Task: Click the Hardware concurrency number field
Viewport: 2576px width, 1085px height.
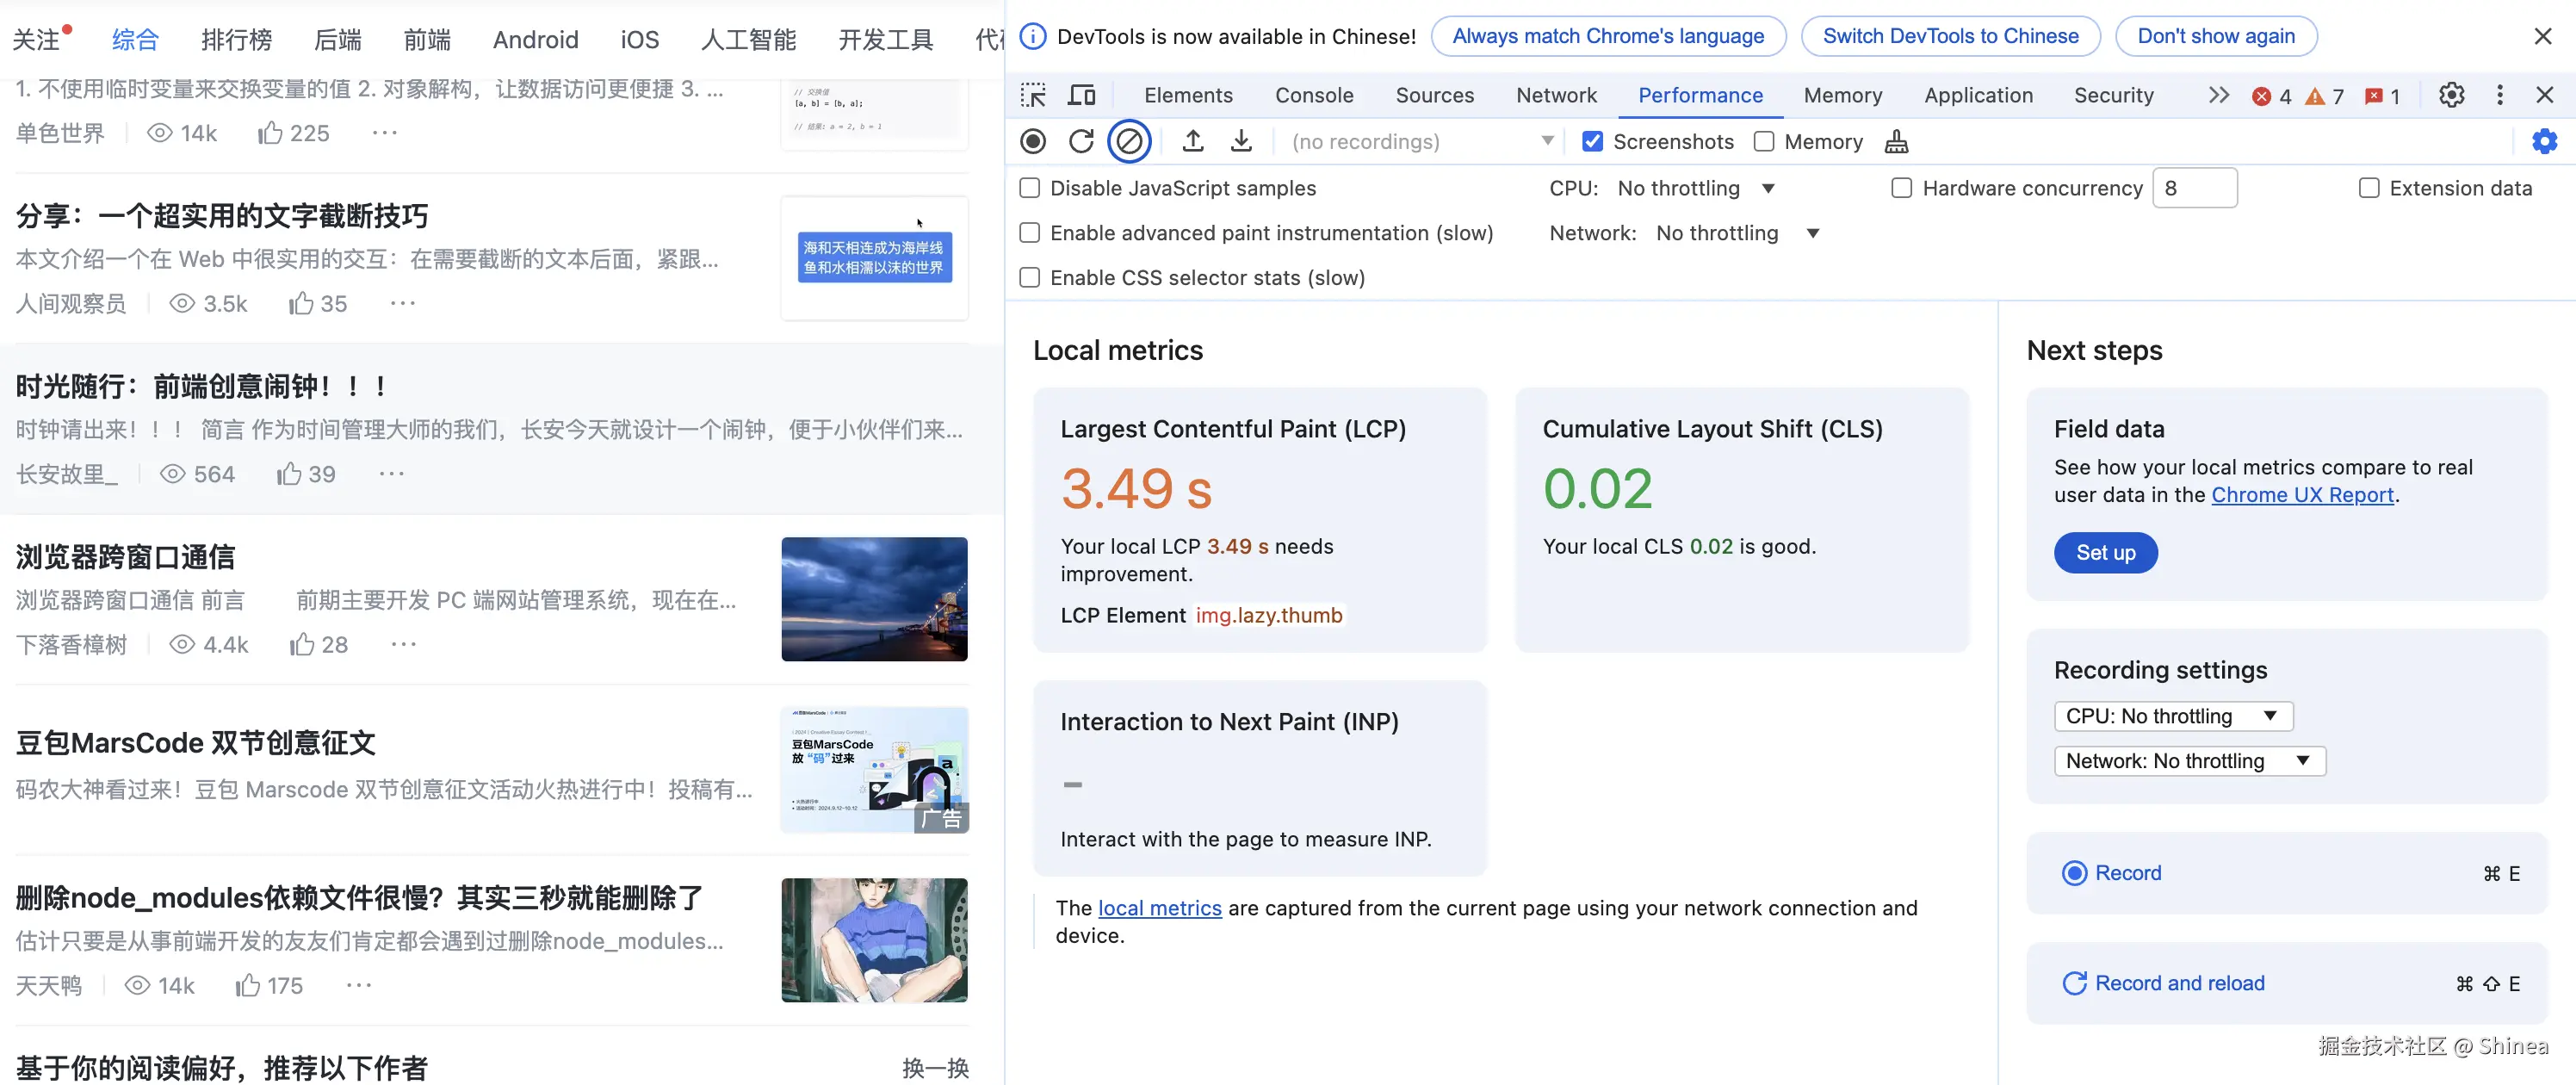Action: click(2194, 188)
